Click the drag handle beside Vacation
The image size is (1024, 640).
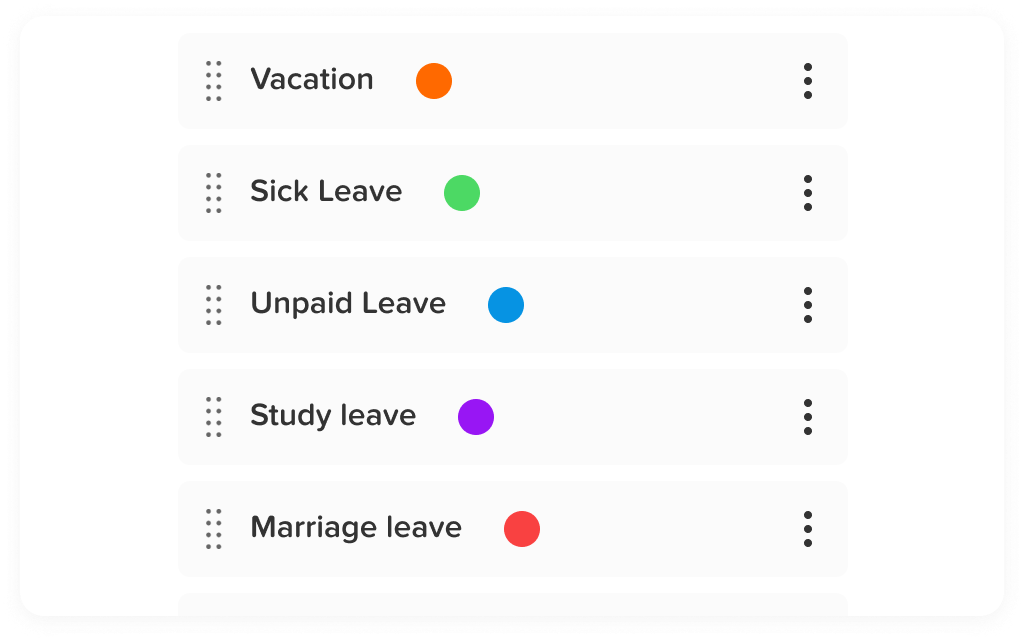coord(213,81)
